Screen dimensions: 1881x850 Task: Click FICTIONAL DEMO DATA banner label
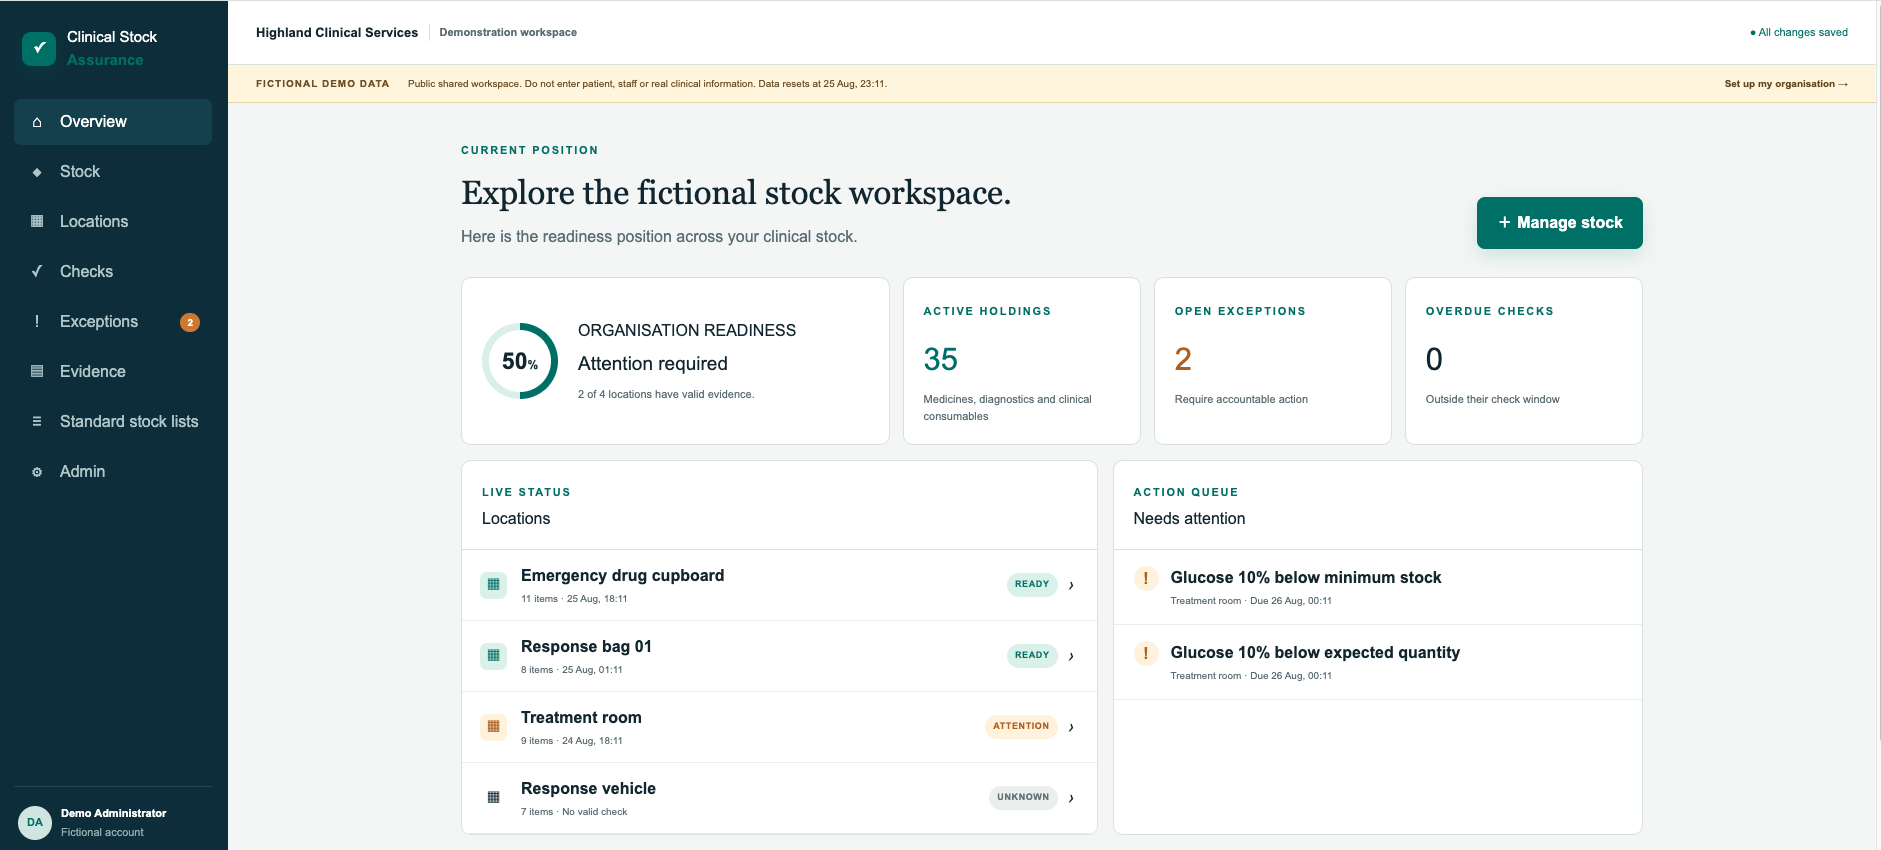(322, 84)
